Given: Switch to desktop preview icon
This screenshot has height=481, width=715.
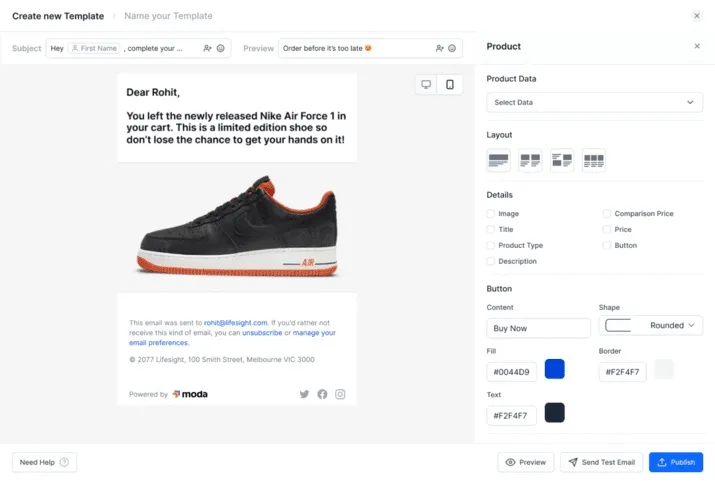Looking at the screenshot, I should [426, 84].
